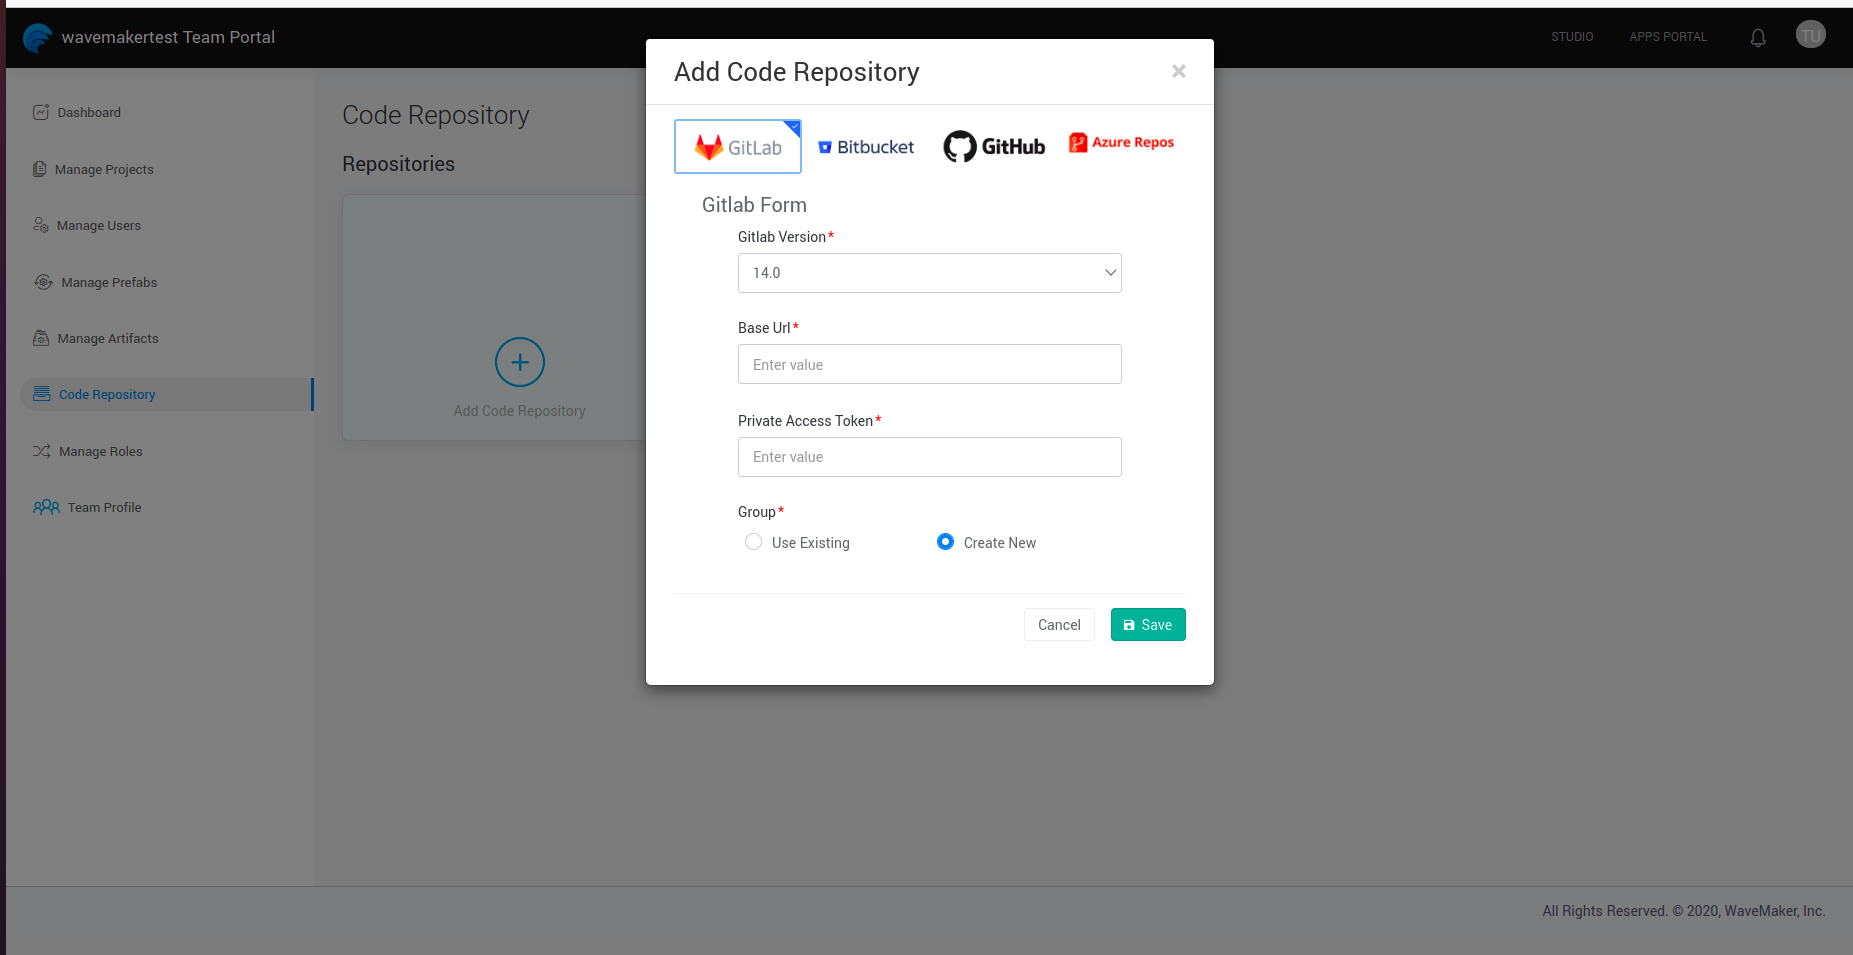Choose the Bitbucket provider logo
The width and height of the screenshot is (1853, 955).
866,147
